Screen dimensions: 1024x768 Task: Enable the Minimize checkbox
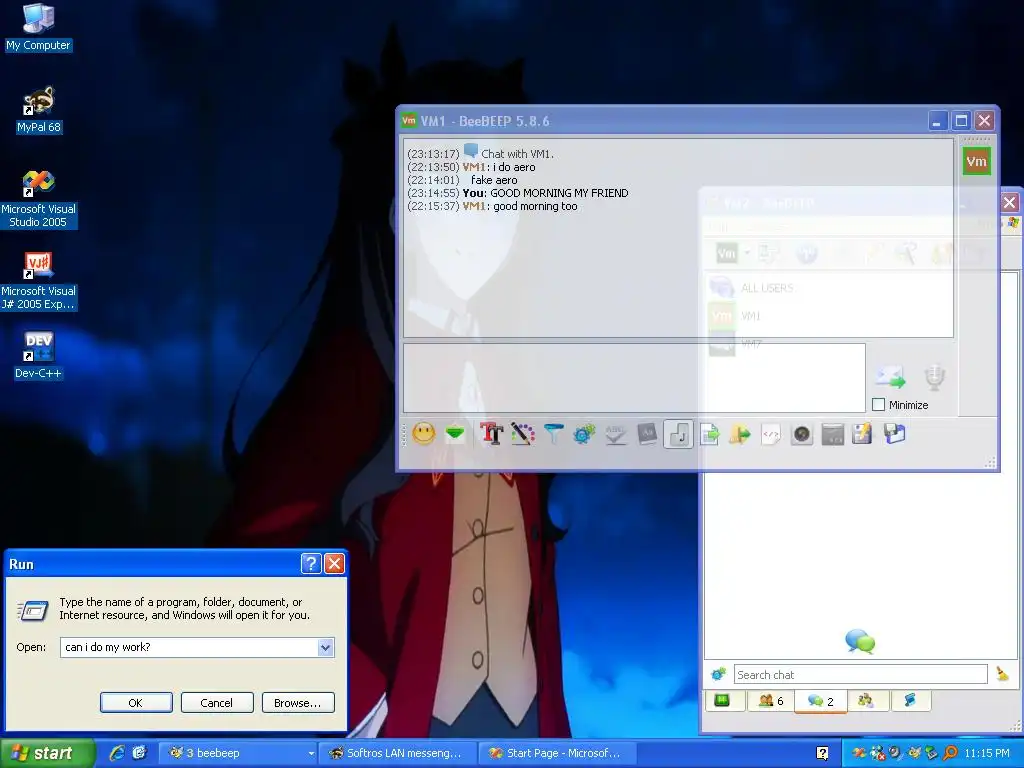pyautogui.click(x=878, y=405)
